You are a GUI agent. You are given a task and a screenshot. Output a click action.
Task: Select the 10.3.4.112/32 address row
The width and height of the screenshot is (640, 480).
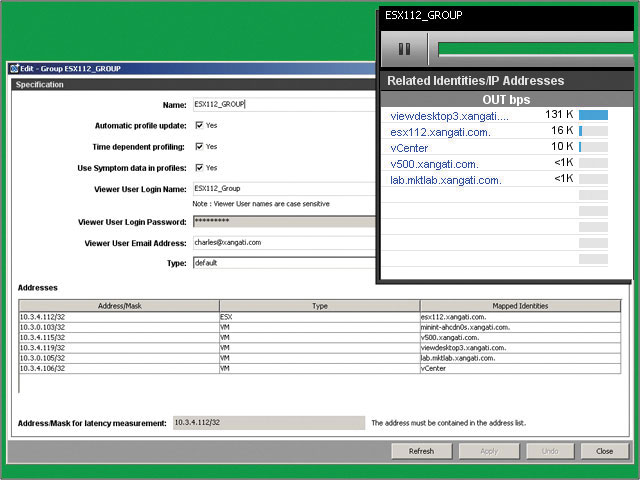[320, 317]
